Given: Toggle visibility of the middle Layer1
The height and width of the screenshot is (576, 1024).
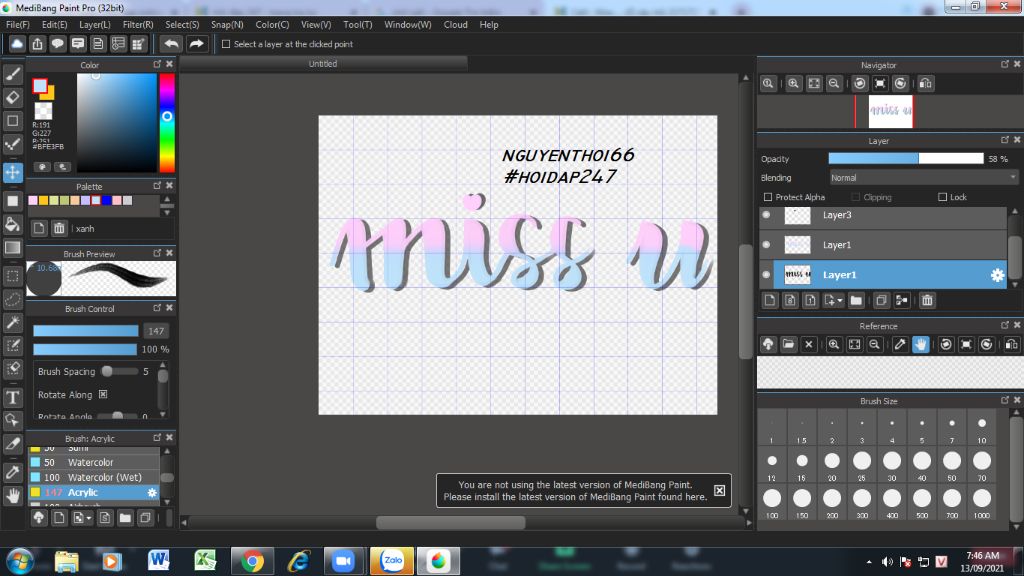Looking at the screenshot, I should click(766, 245).
